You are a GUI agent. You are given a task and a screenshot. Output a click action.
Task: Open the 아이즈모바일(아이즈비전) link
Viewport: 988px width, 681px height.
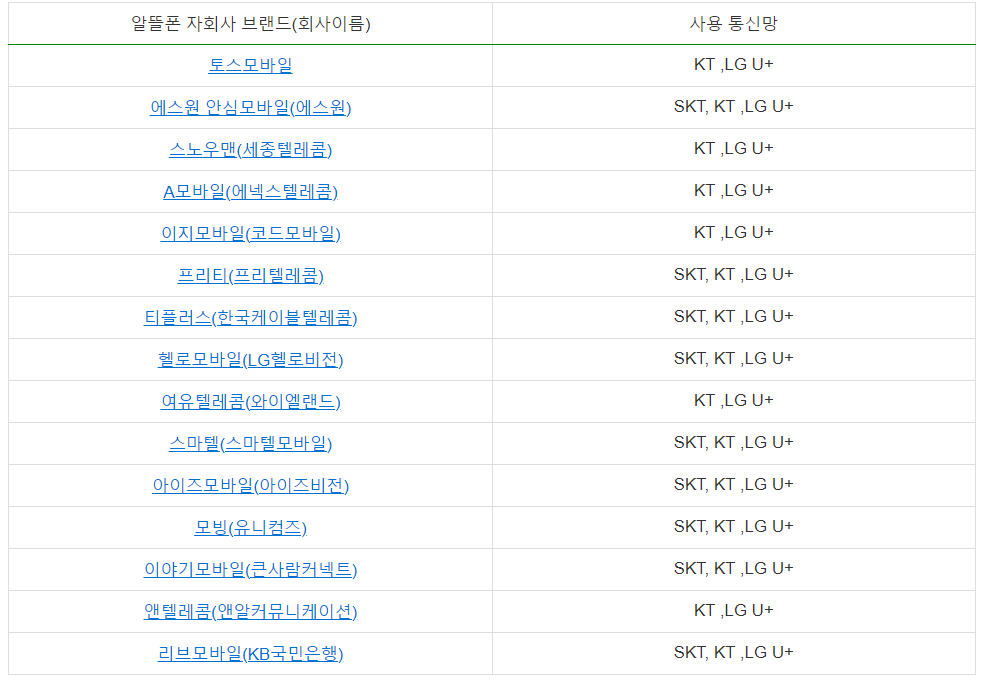(x=250, y=485)
